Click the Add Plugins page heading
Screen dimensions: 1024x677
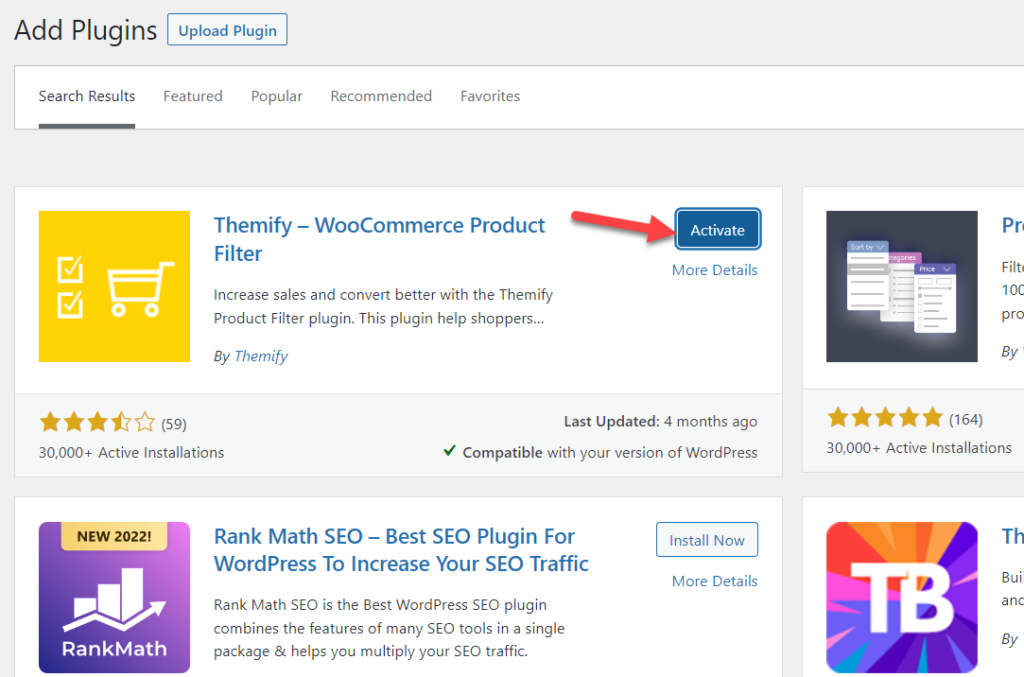coord(86,31)
